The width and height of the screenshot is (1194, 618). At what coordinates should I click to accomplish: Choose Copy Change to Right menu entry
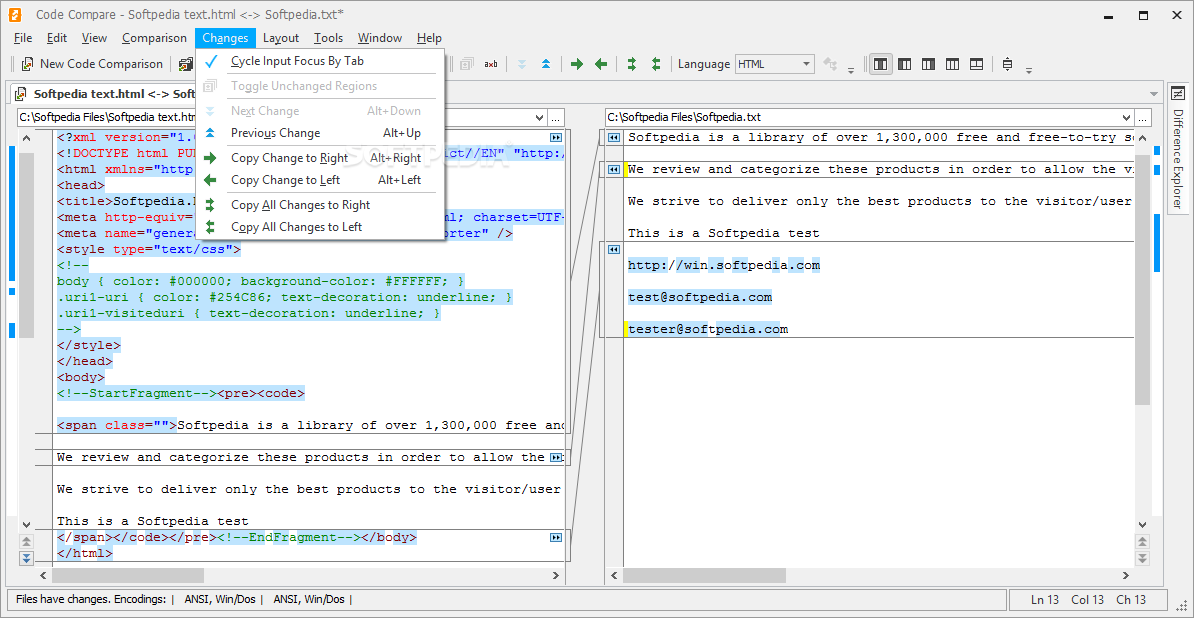(320, 158)
